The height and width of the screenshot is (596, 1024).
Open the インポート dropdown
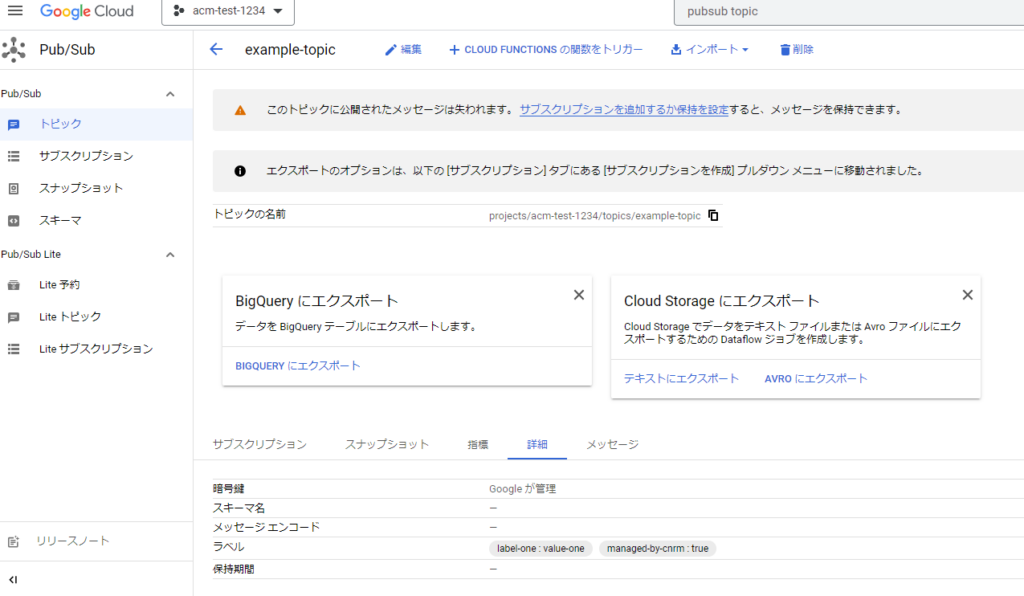click(709, 50)
